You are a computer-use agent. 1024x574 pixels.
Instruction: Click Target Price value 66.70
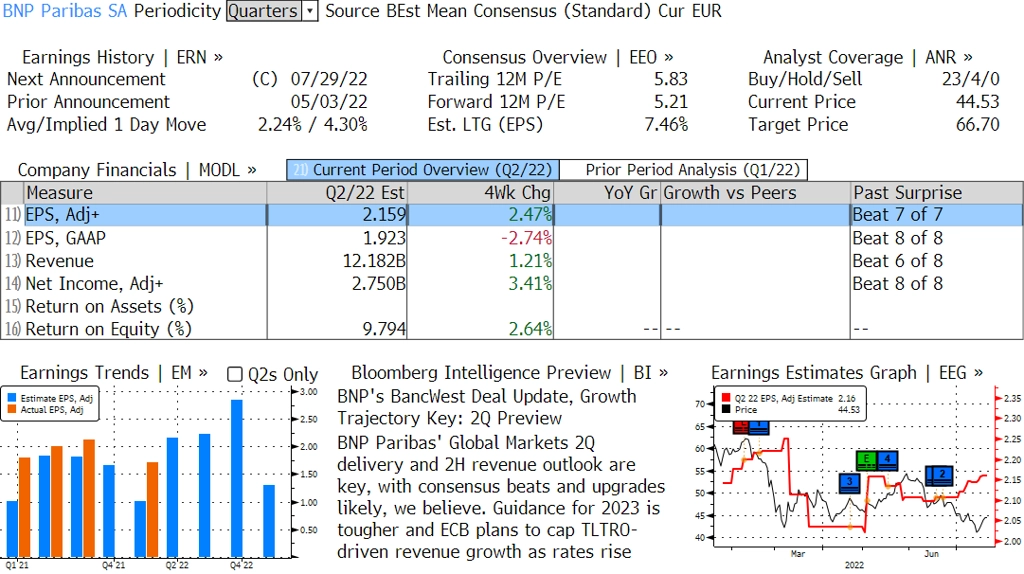978,125
